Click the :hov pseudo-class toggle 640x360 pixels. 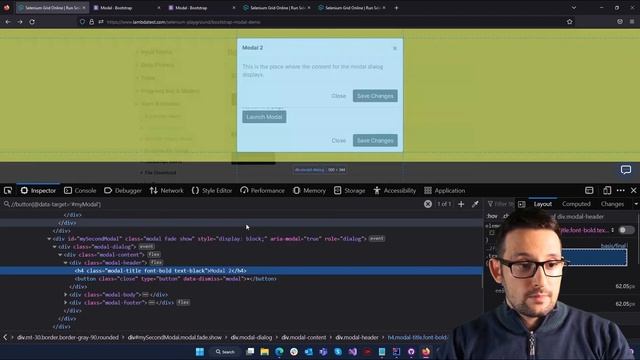pyautogui.click(x=492, y=216)
